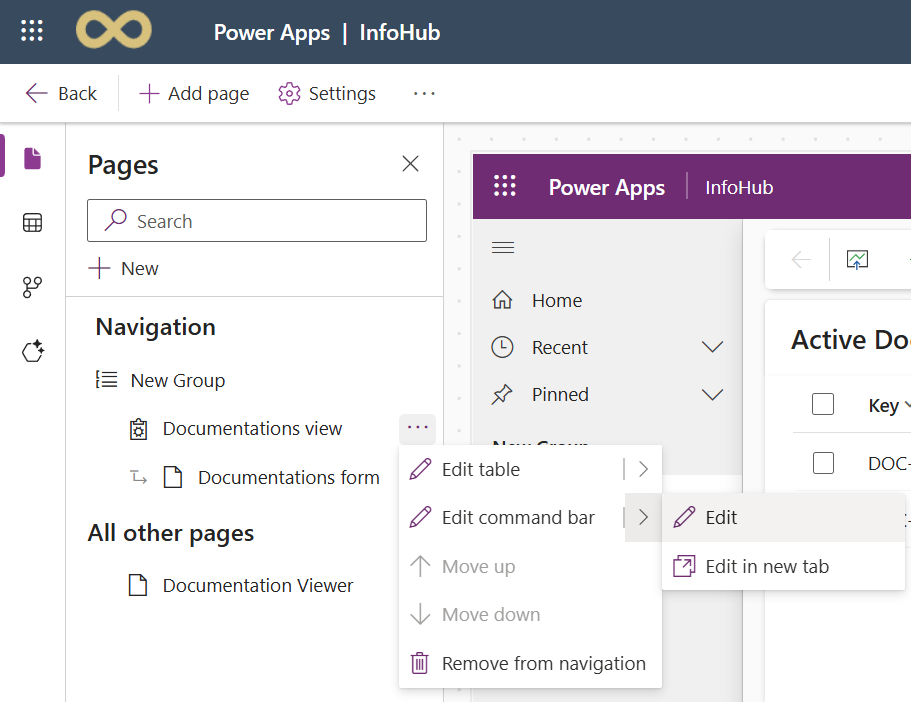Tick the checkbox for the DOC row

click(823, 463)
